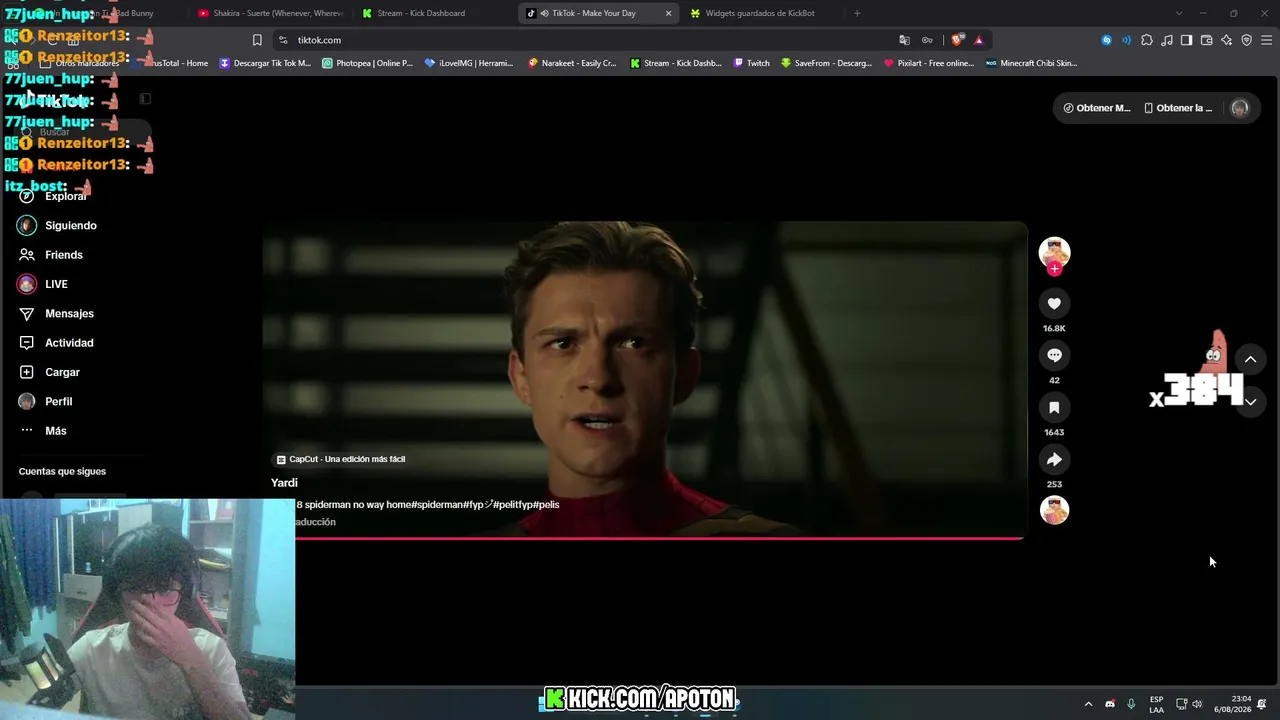Open the Yardi username on the video

click(x=284, y=483)
